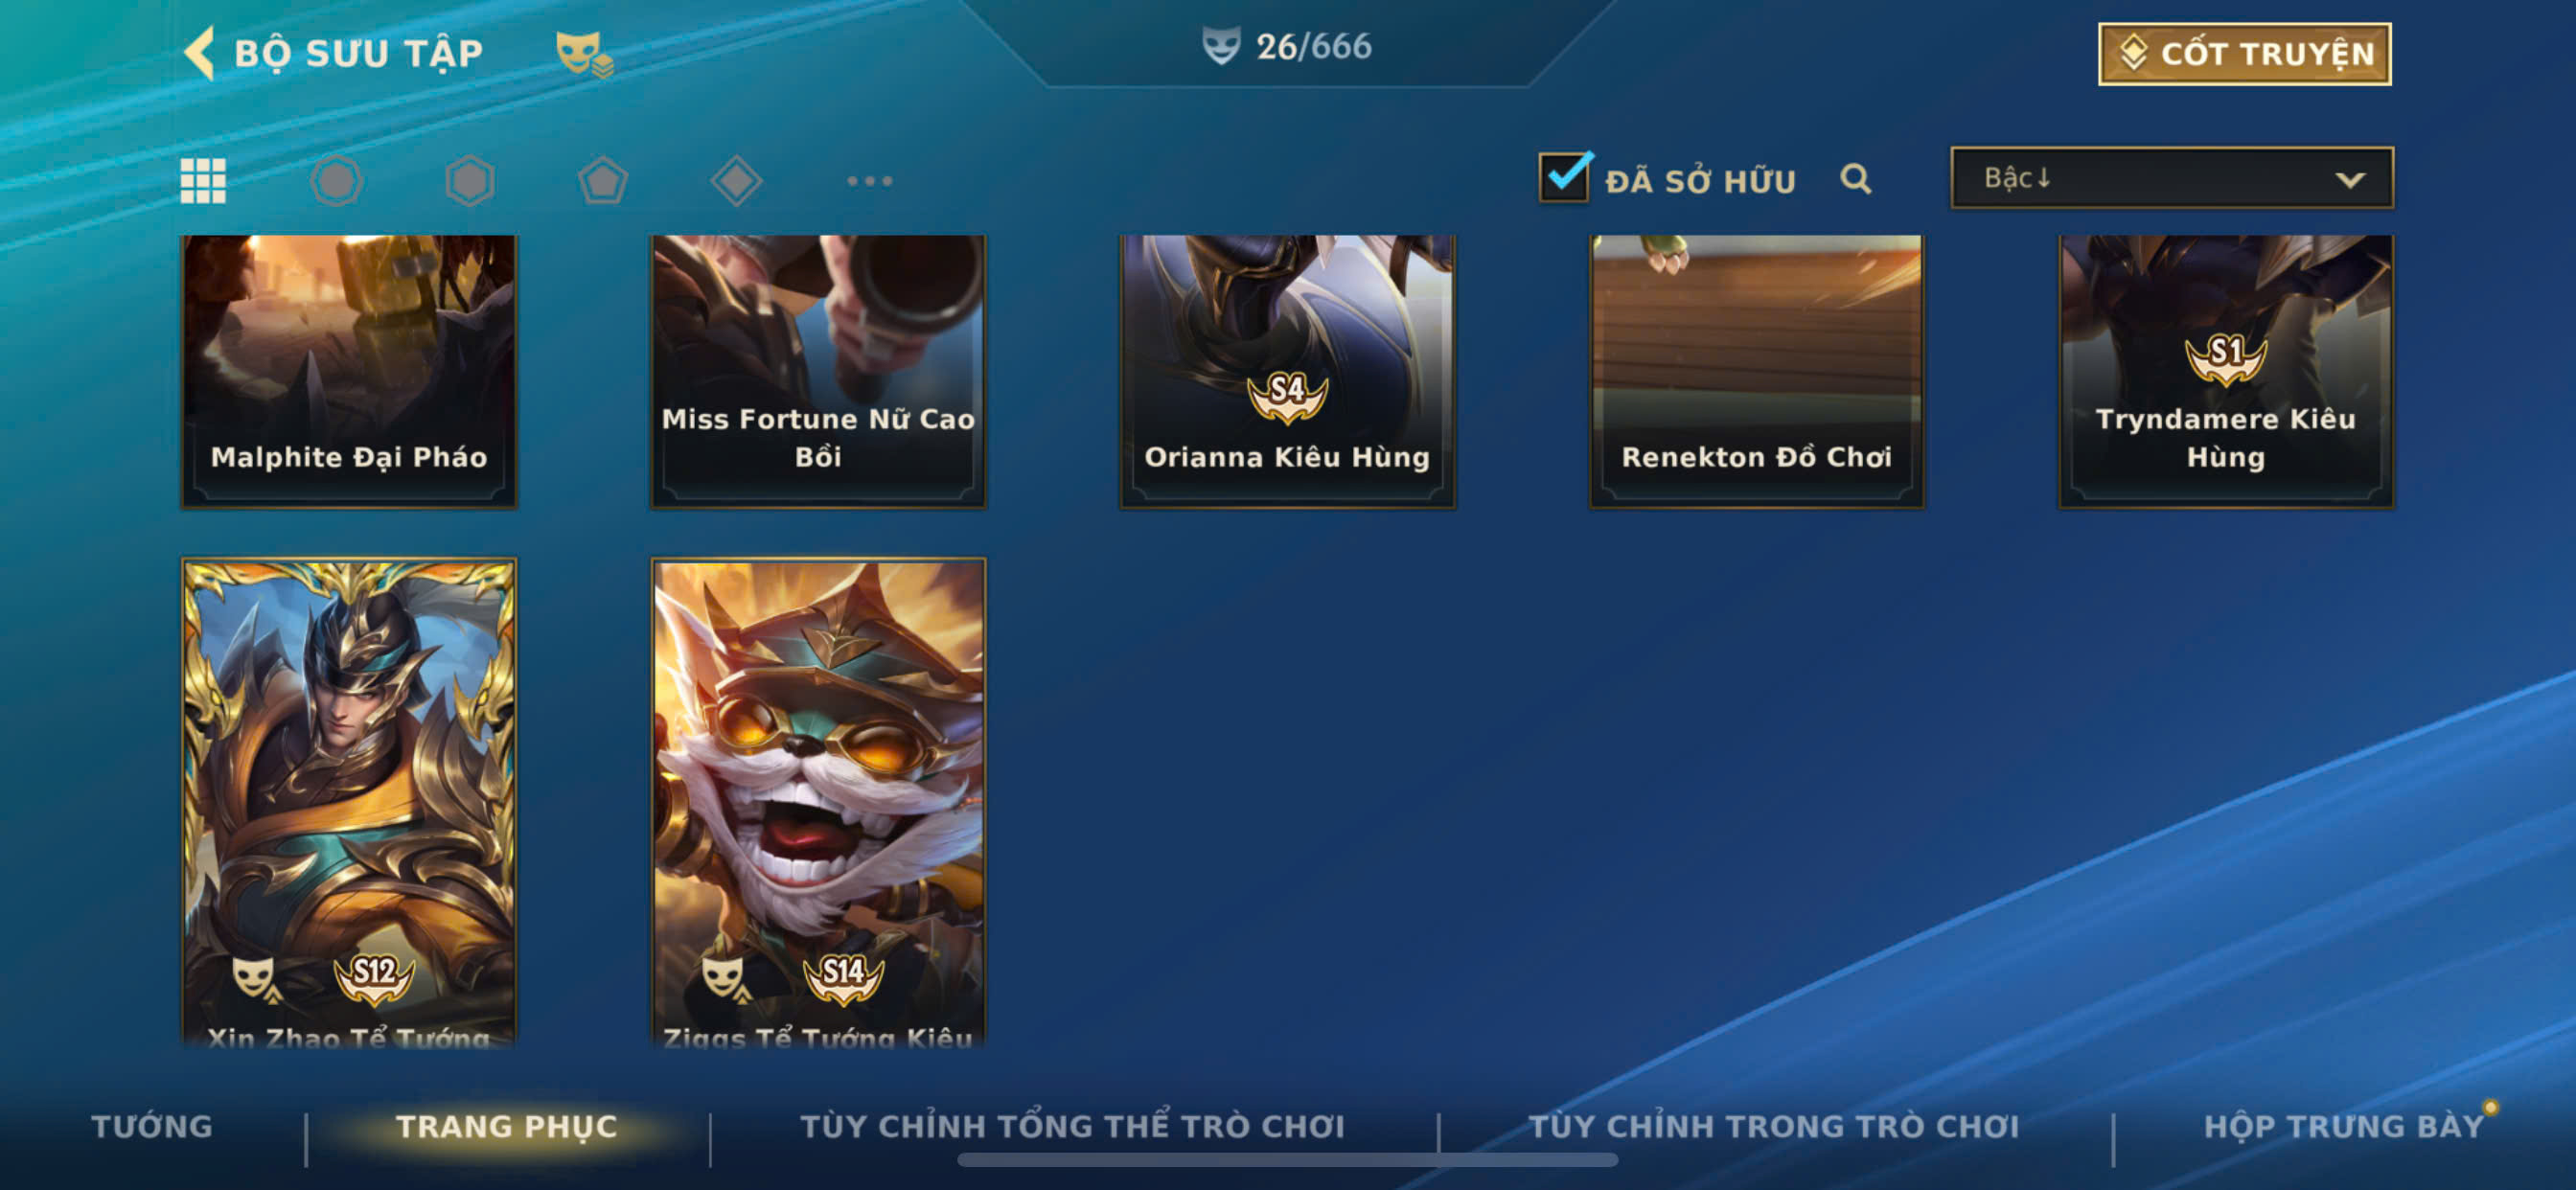This screenshot has width=2576, height=1190.
Task: Open skin search magnifier
Action: (x=1855, y=179)
